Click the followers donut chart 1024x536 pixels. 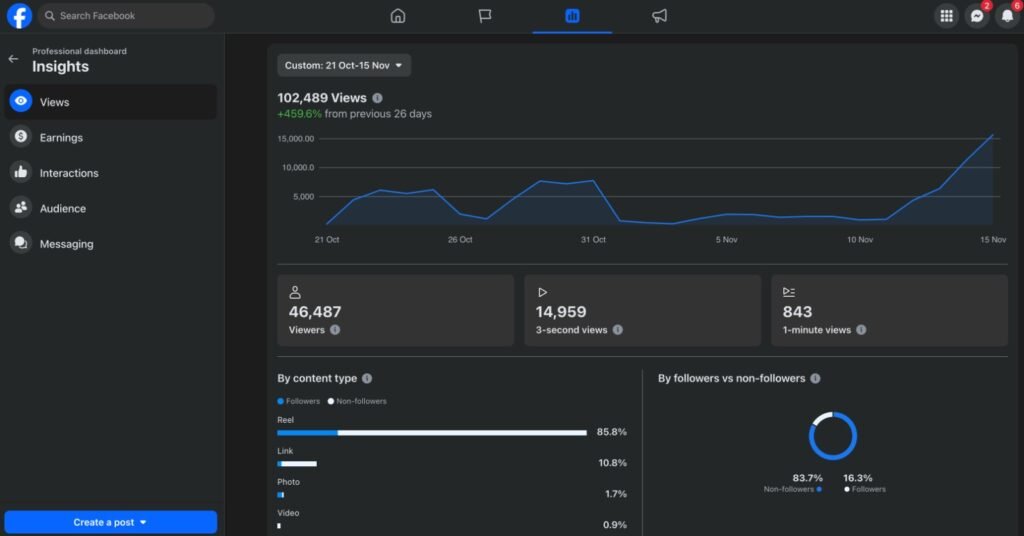(832, 436)
